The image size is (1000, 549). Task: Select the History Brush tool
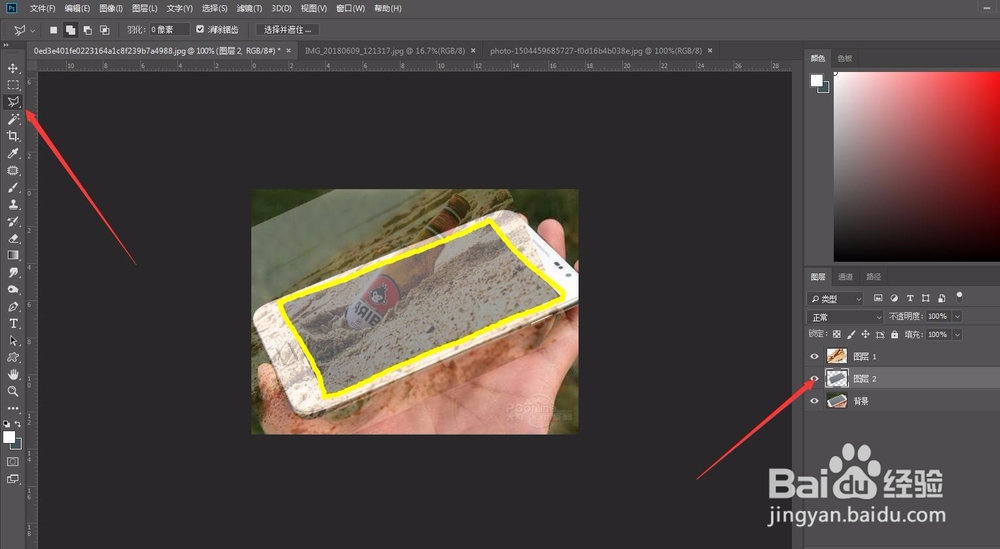point(13,221)
